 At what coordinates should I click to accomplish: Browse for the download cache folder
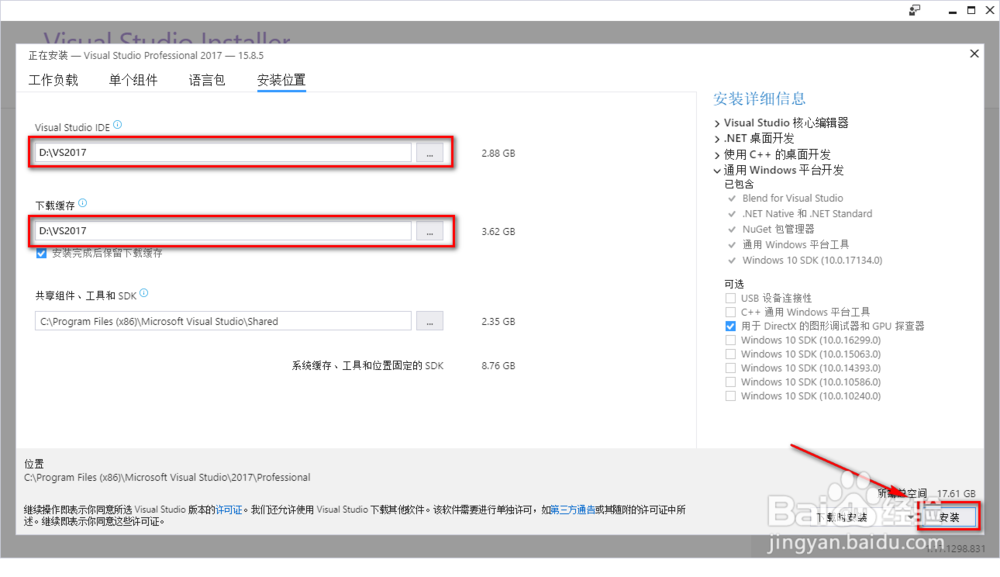click(x=430, y=231)
